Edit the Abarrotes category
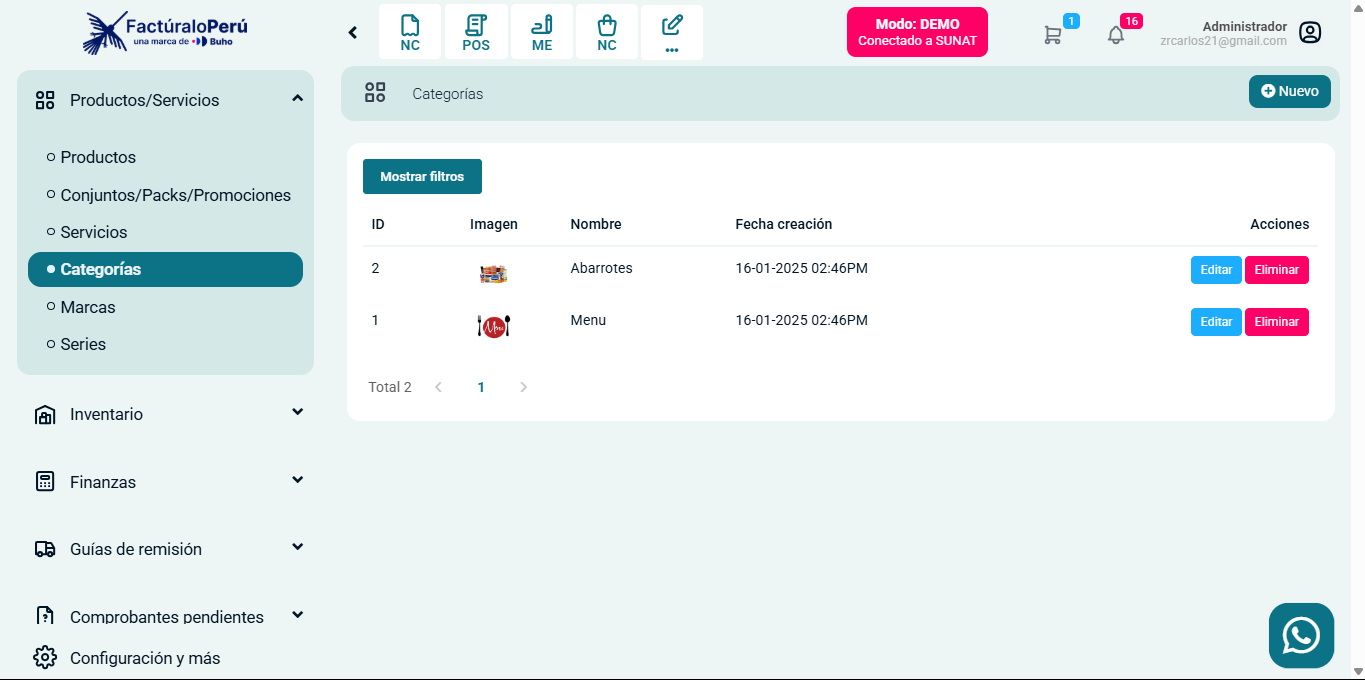 [x=1216, y=270]
